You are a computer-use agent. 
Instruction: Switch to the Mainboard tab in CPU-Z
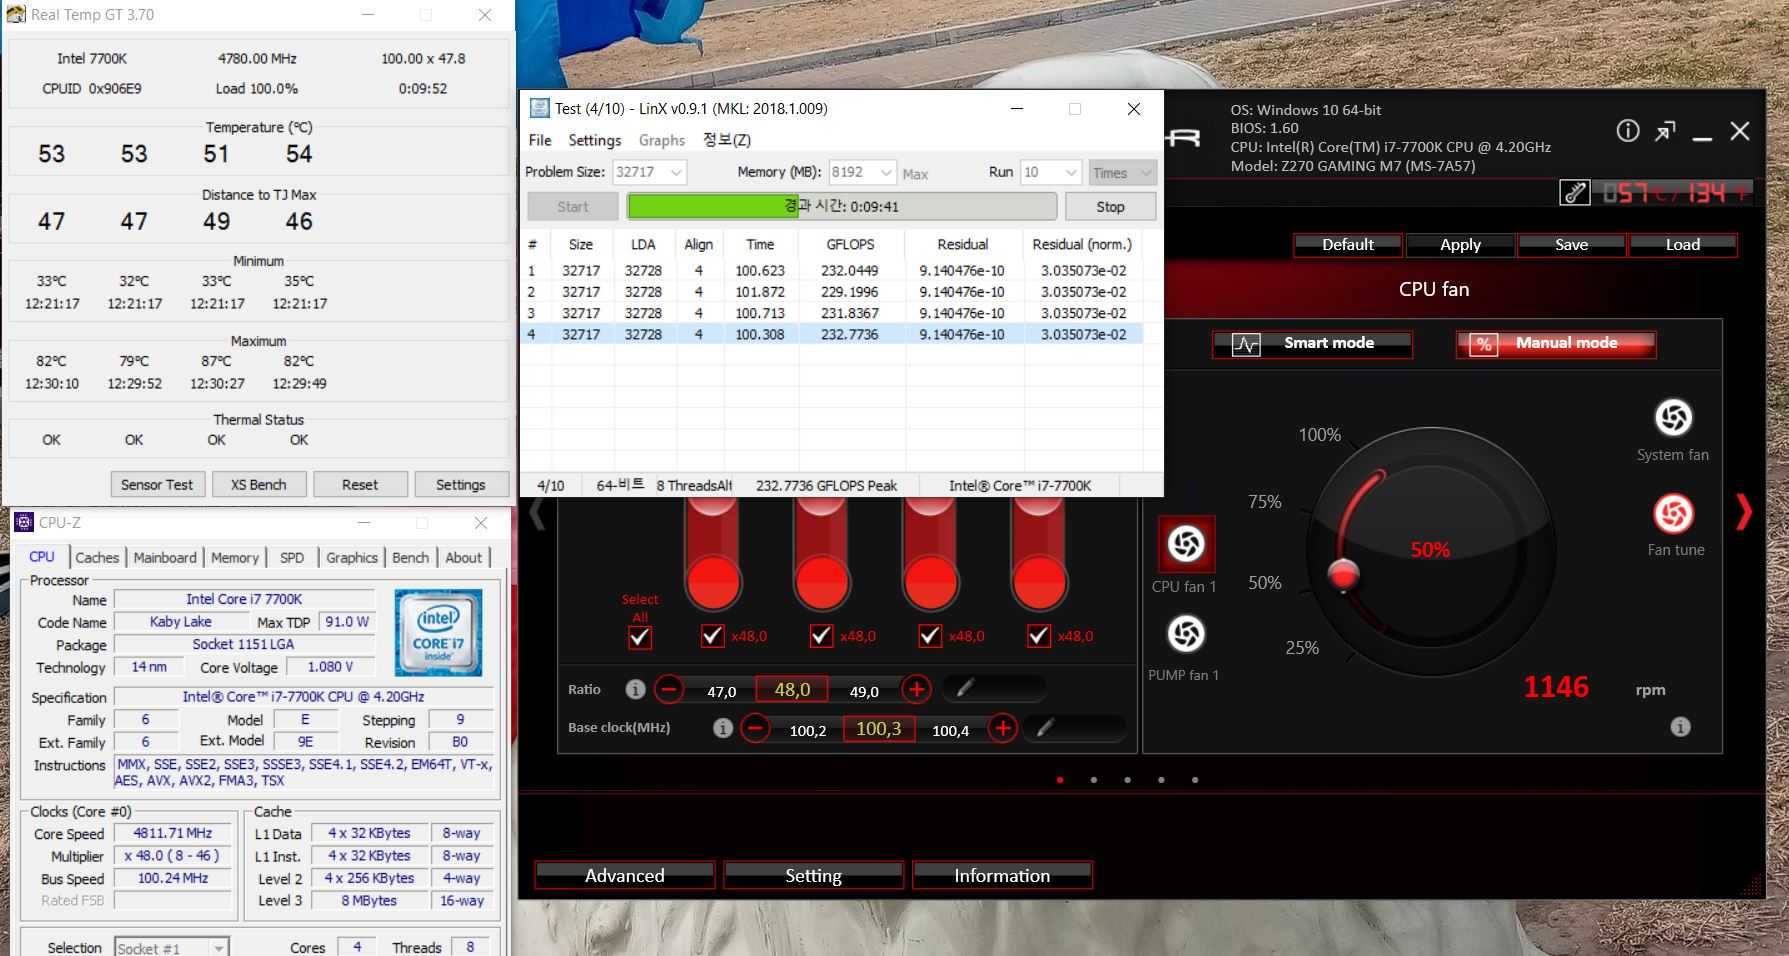(x=165, y=558)
